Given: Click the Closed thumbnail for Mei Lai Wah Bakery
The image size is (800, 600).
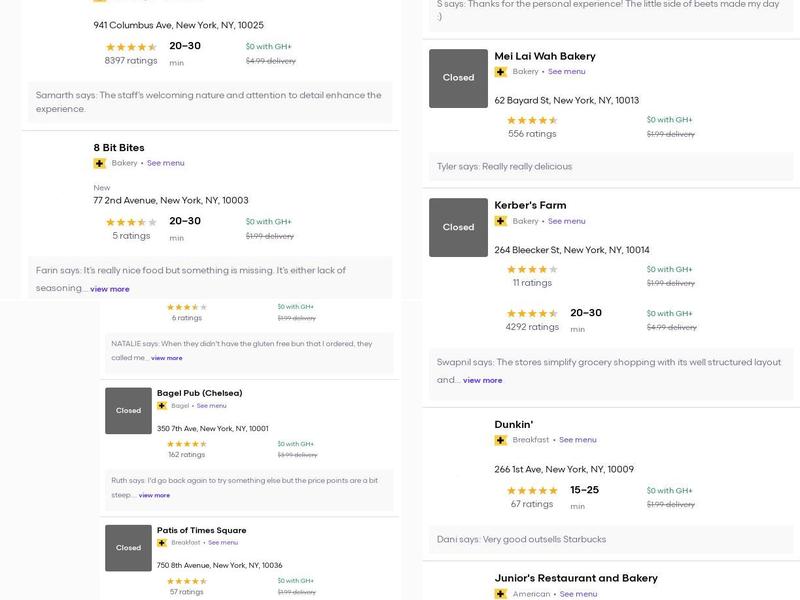Looking at the screenshot, I should coord(459,78).
